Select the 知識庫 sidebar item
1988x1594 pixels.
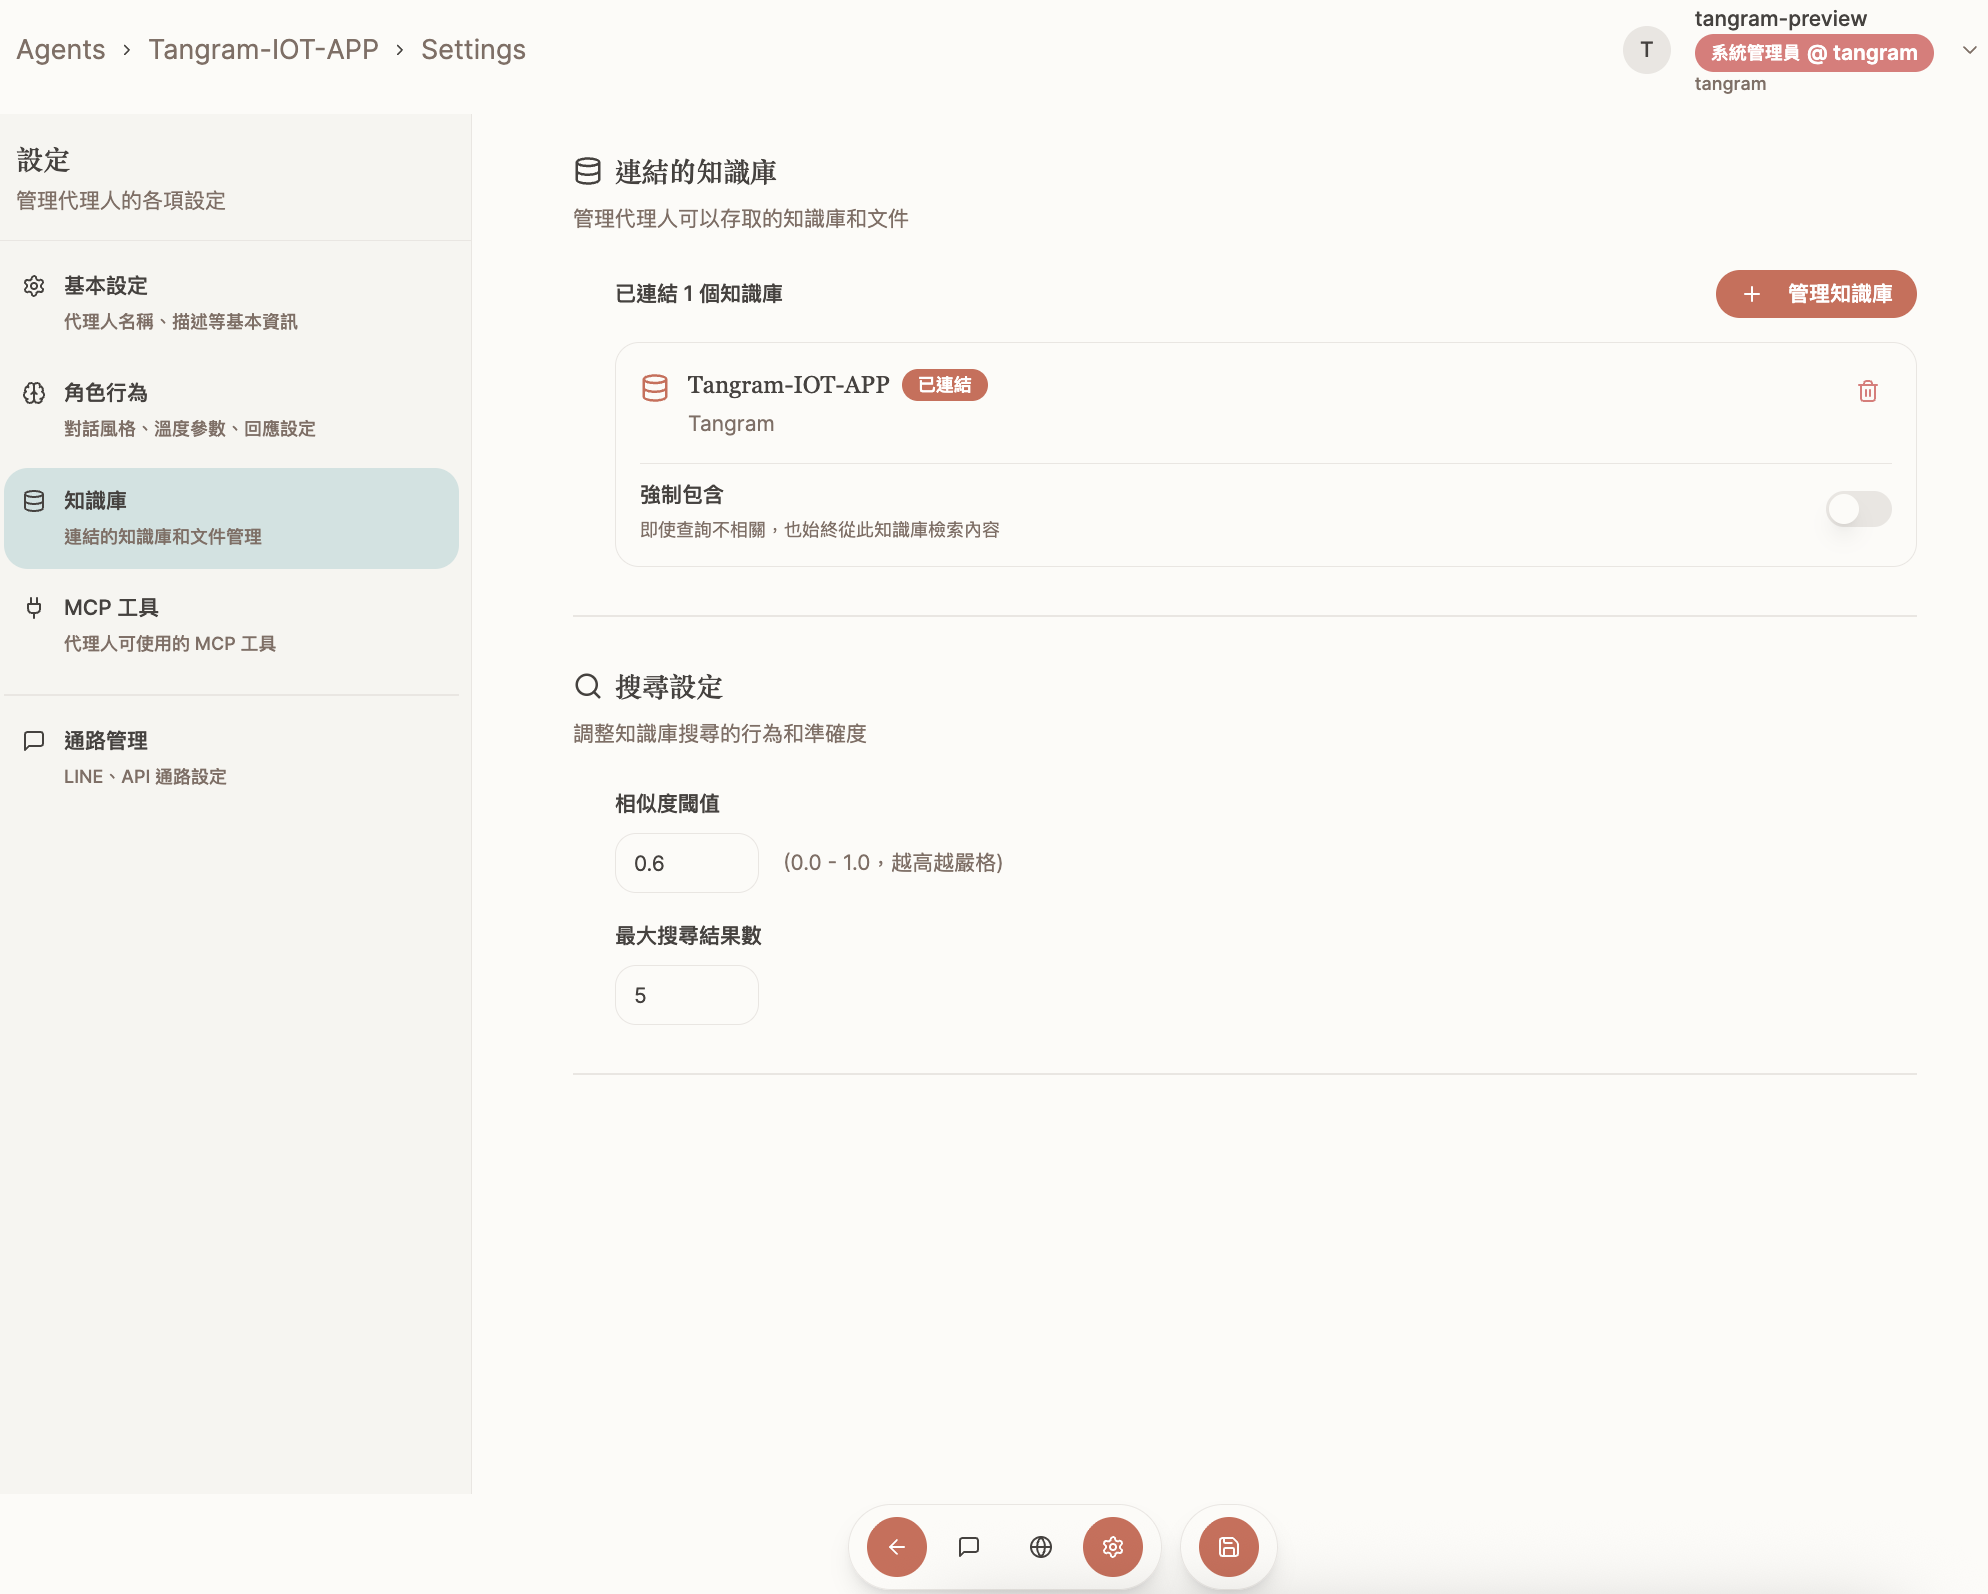231,518
